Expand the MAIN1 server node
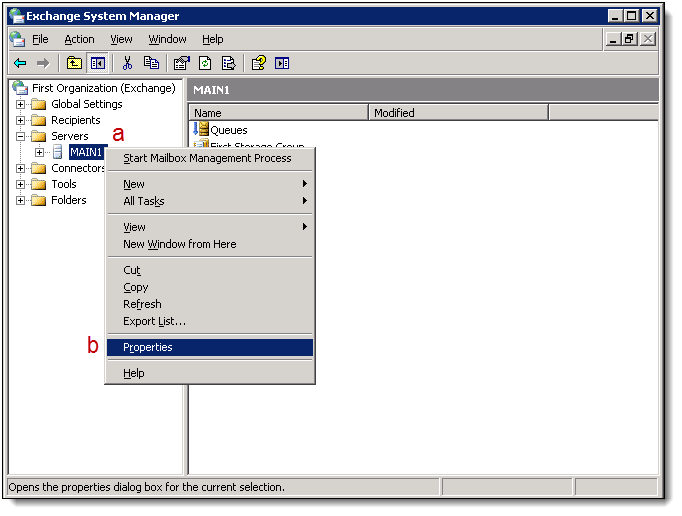This screenshot has width=682, height=516. point(39,152)
